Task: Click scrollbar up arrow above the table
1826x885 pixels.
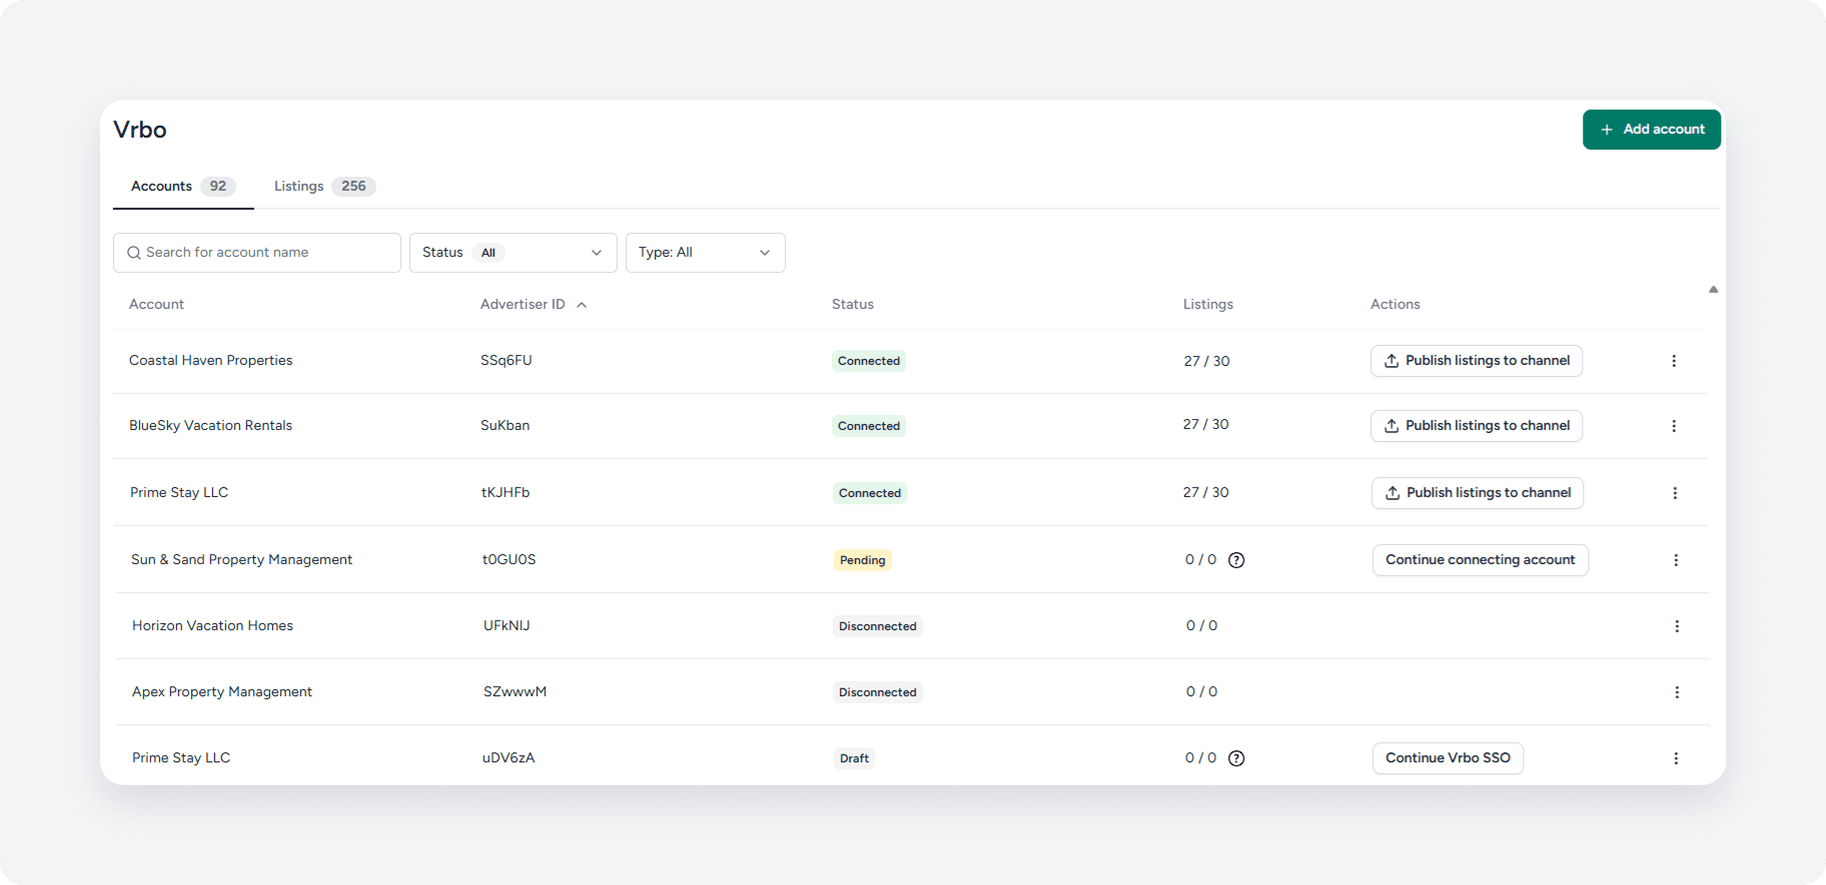Action: click(x=1713, y=290)
